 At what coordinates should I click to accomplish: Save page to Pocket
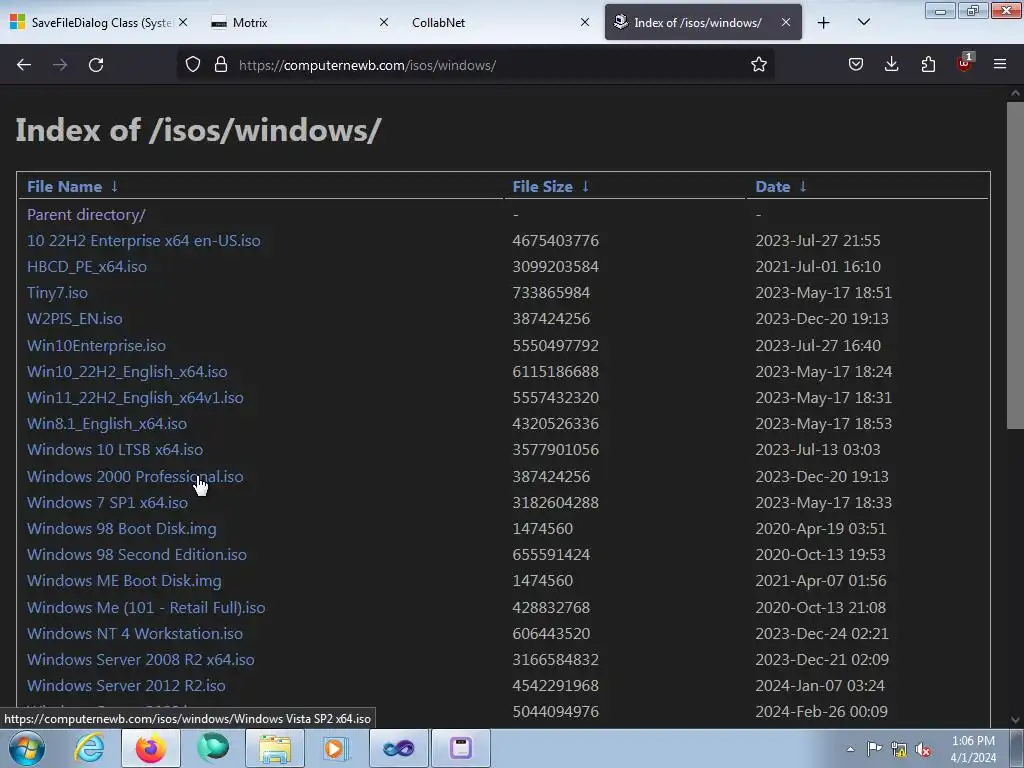[x=856, y=64]
